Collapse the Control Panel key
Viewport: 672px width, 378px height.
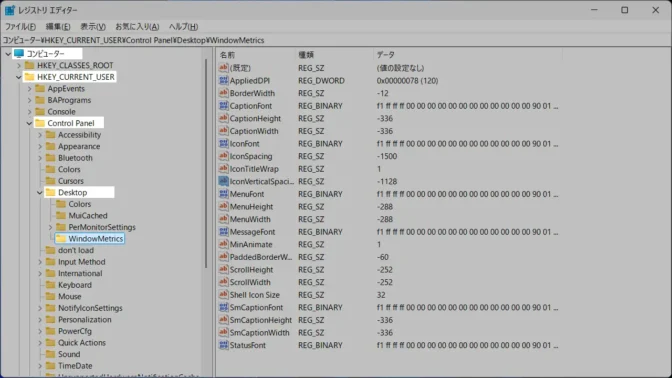pyautogui.click(x=29, y=123)
